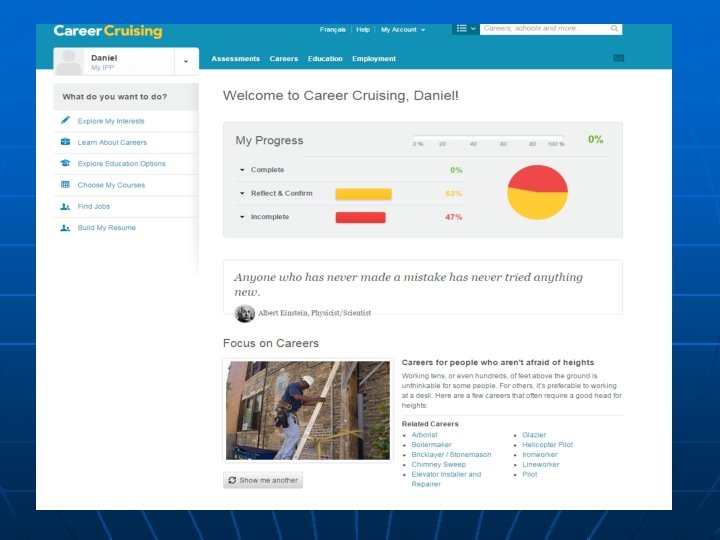Click the people icon beside Build My Resume
This screenshot has height=540, width=720.
[65, 228]
